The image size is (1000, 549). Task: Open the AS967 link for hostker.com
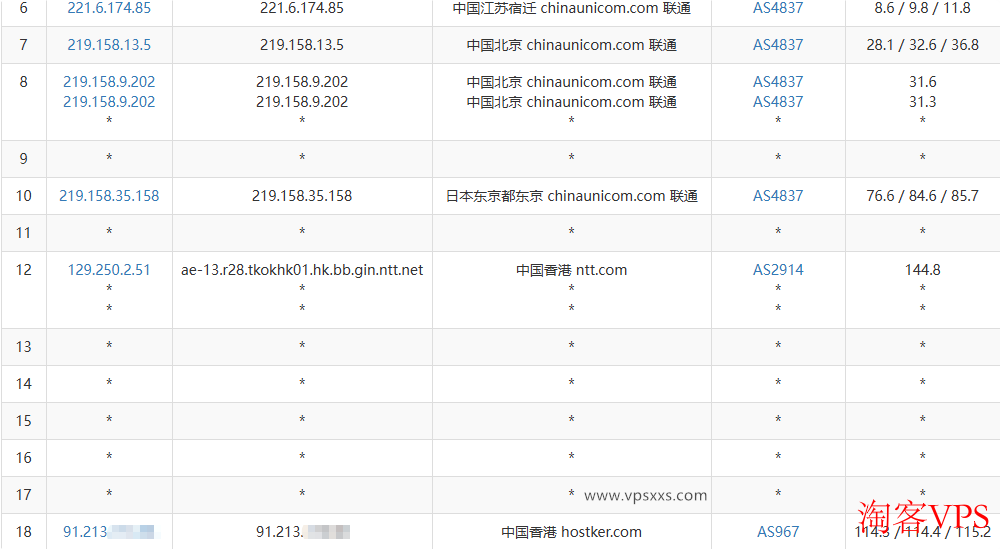pyautogui.click(x=778, y=532)
